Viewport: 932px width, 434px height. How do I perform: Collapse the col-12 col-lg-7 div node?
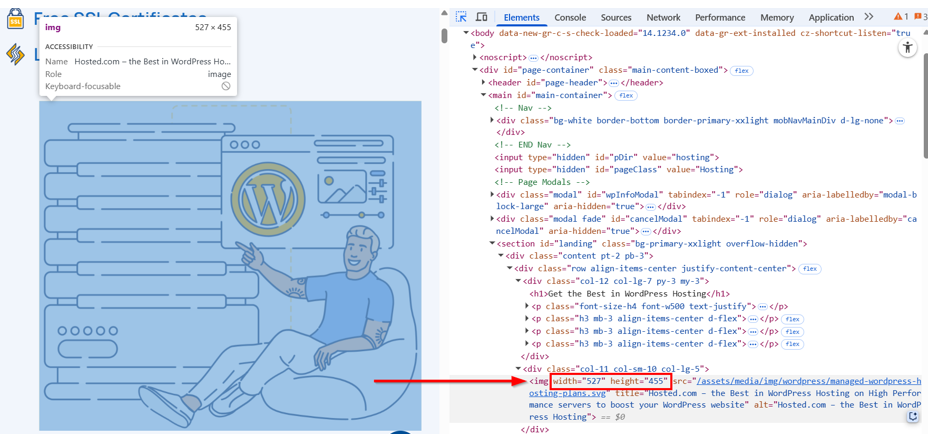click(x=518, y=281)
